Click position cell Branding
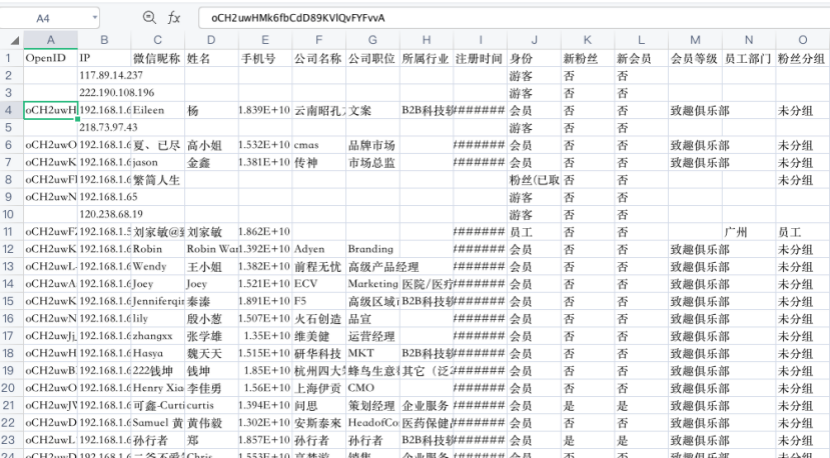 click(x=373, y=249)
